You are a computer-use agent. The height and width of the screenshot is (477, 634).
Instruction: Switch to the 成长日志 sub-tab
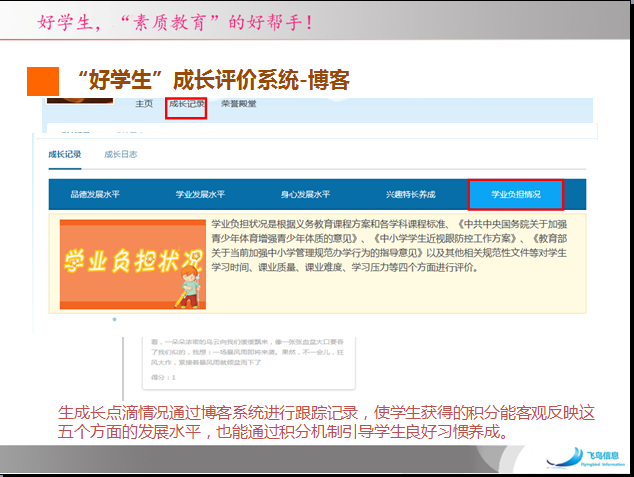pos(121,155)
